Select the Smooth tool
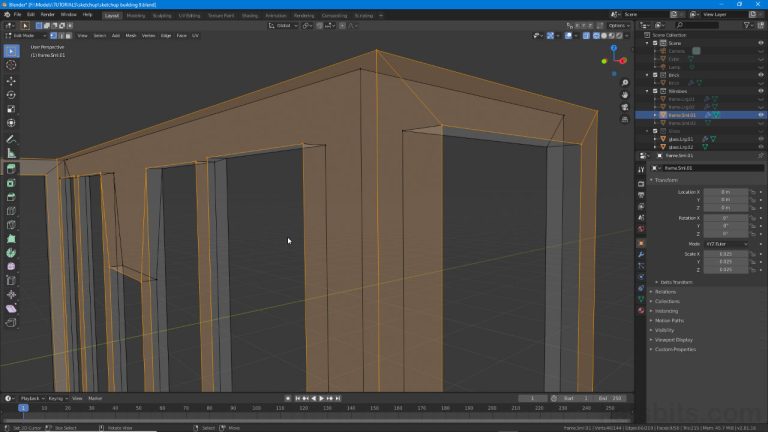 click(11, 266)
